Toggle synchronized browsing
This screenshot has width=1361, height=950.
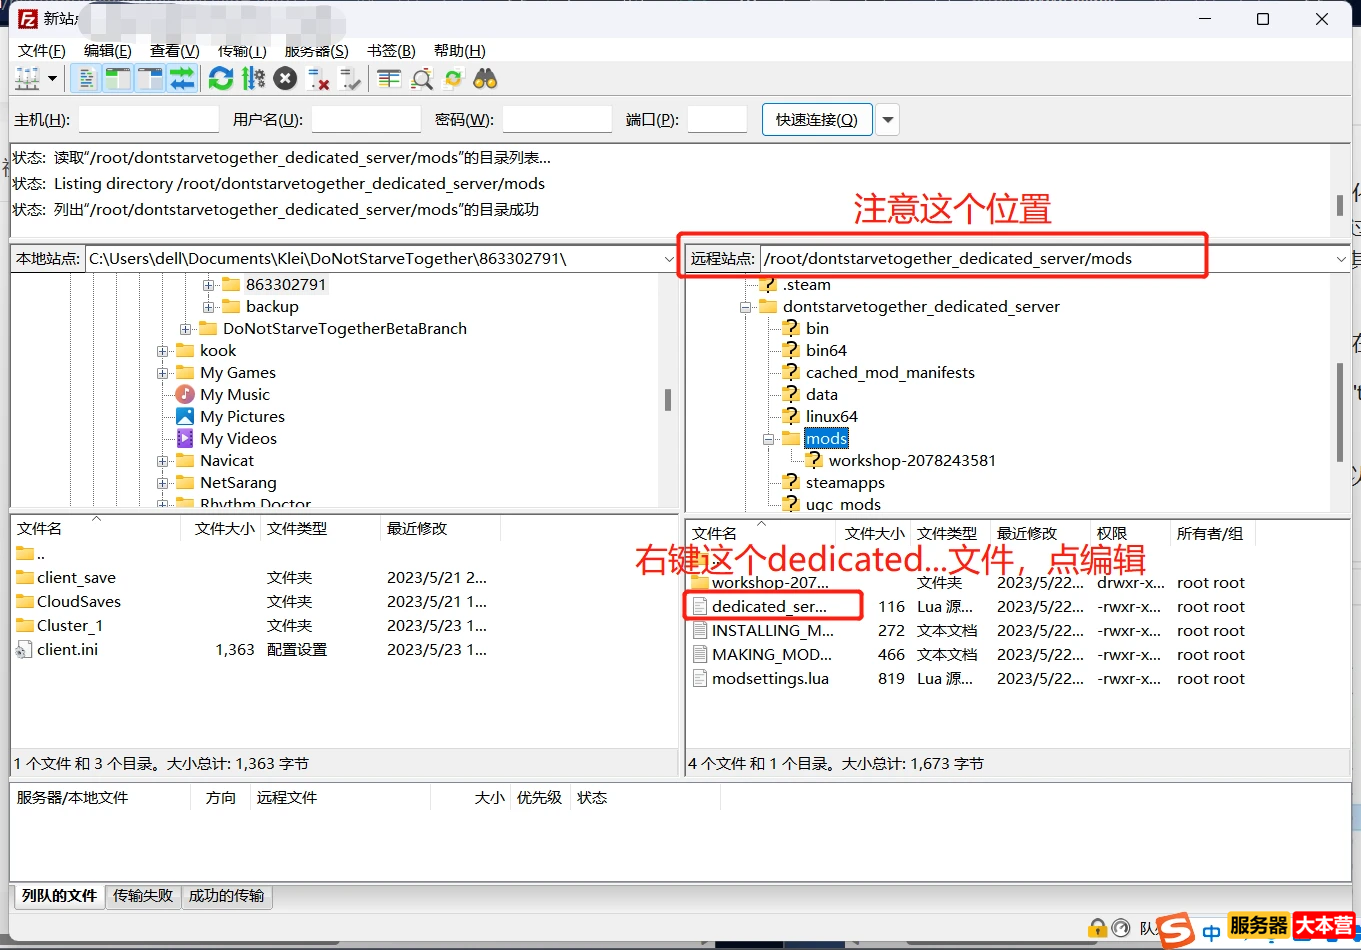(454, 78)
